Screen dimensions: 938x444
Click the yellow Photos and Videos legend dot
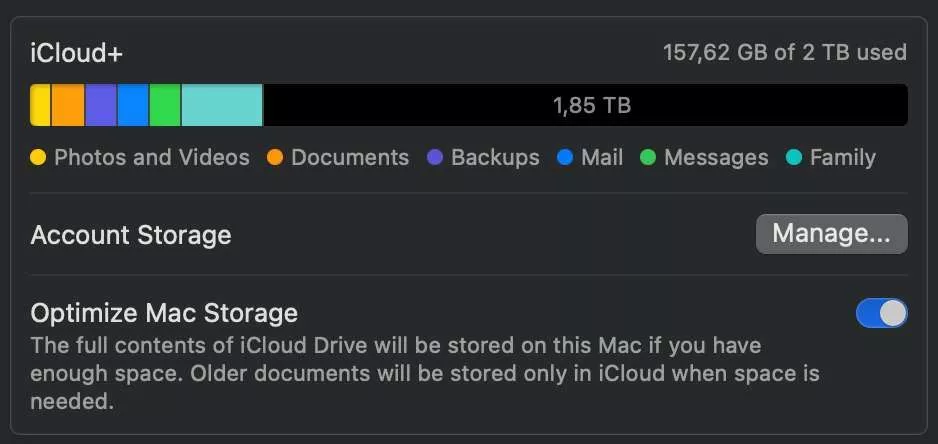(x=38, y=158)
